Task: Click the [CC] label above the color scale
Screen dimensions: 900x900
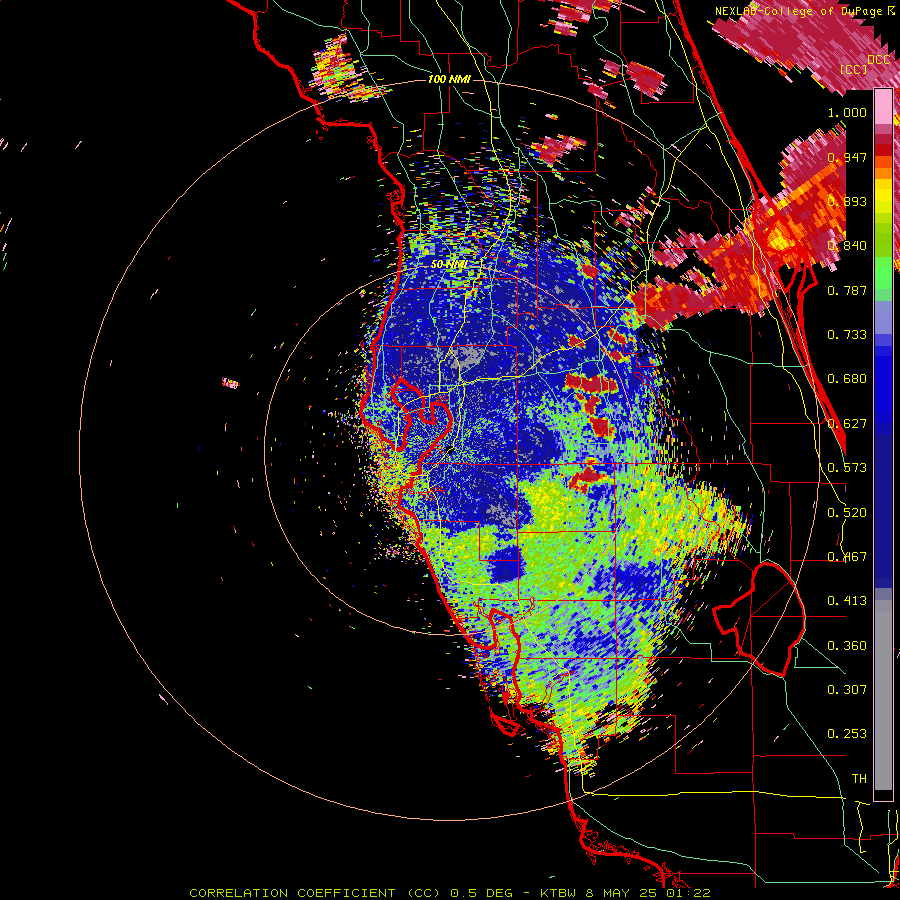Action: click(x=854, y=69)
